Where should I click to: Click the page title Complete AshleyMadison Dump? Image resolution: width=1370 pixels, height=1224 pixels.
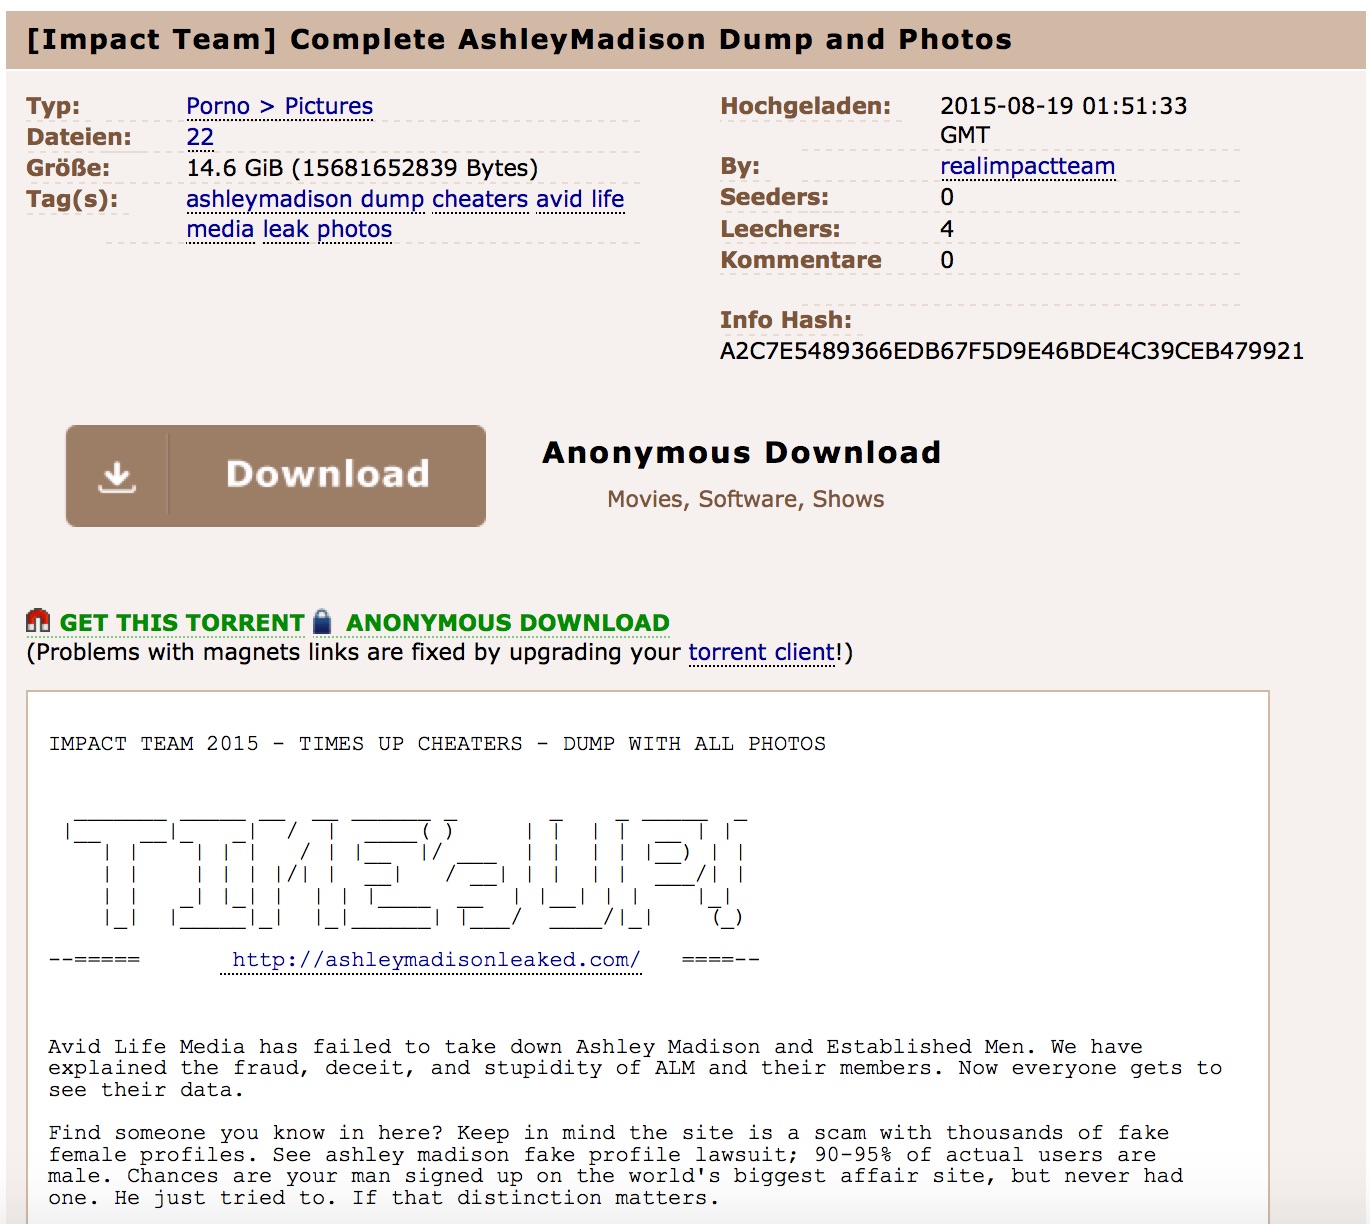pyautogui.click(x=519, y=39)
